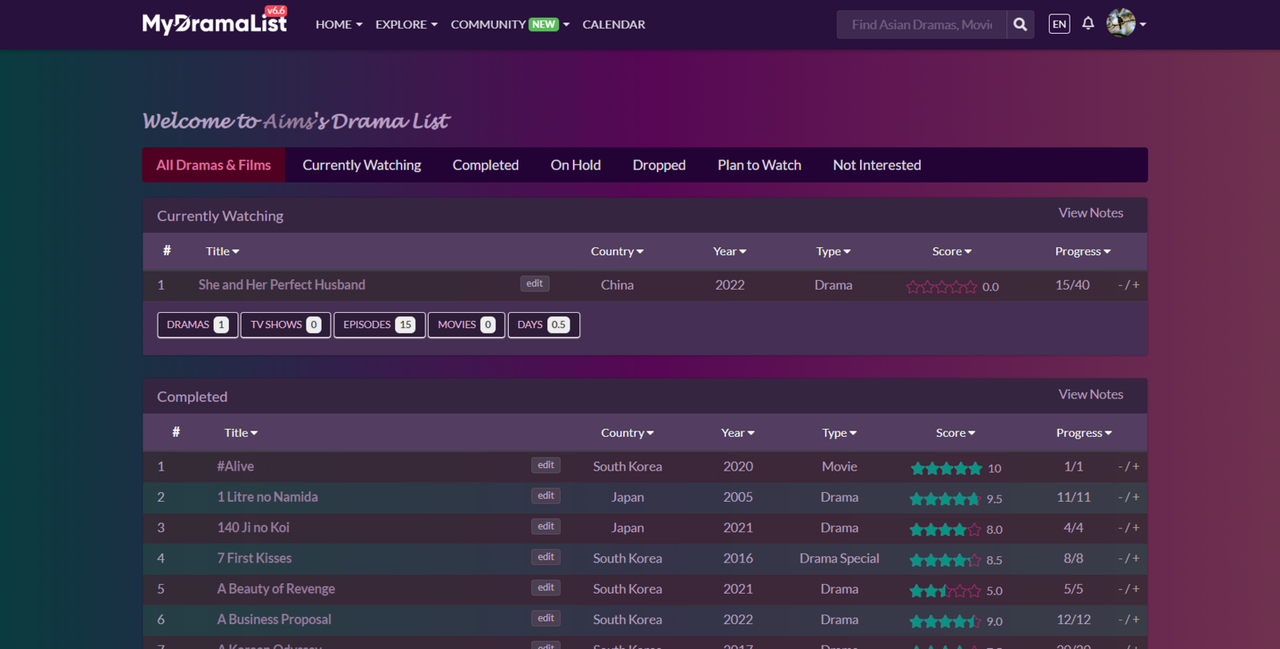1280x649 pixels.
Task: Switch language via EN button
Action: tap(1059, 24)
